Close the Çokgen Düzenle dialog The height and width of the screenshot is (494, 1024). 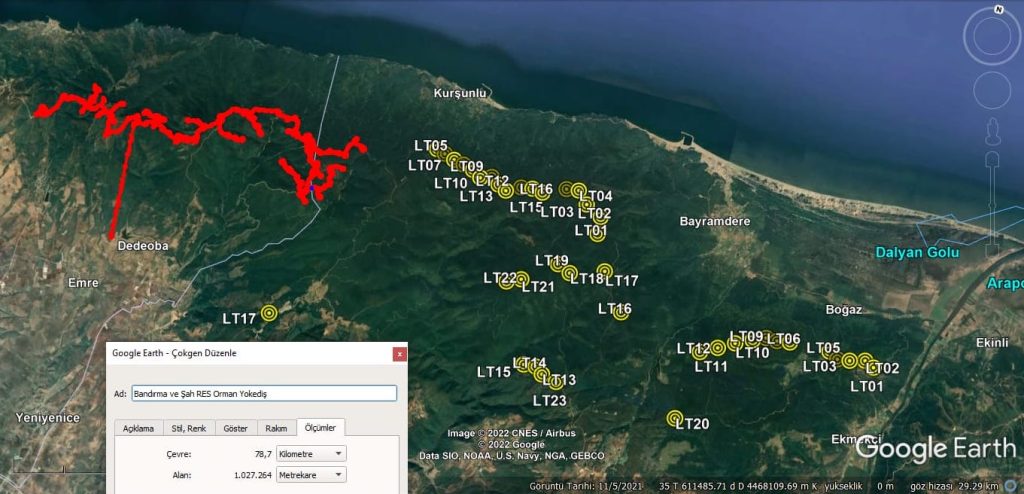pos(400,353)
